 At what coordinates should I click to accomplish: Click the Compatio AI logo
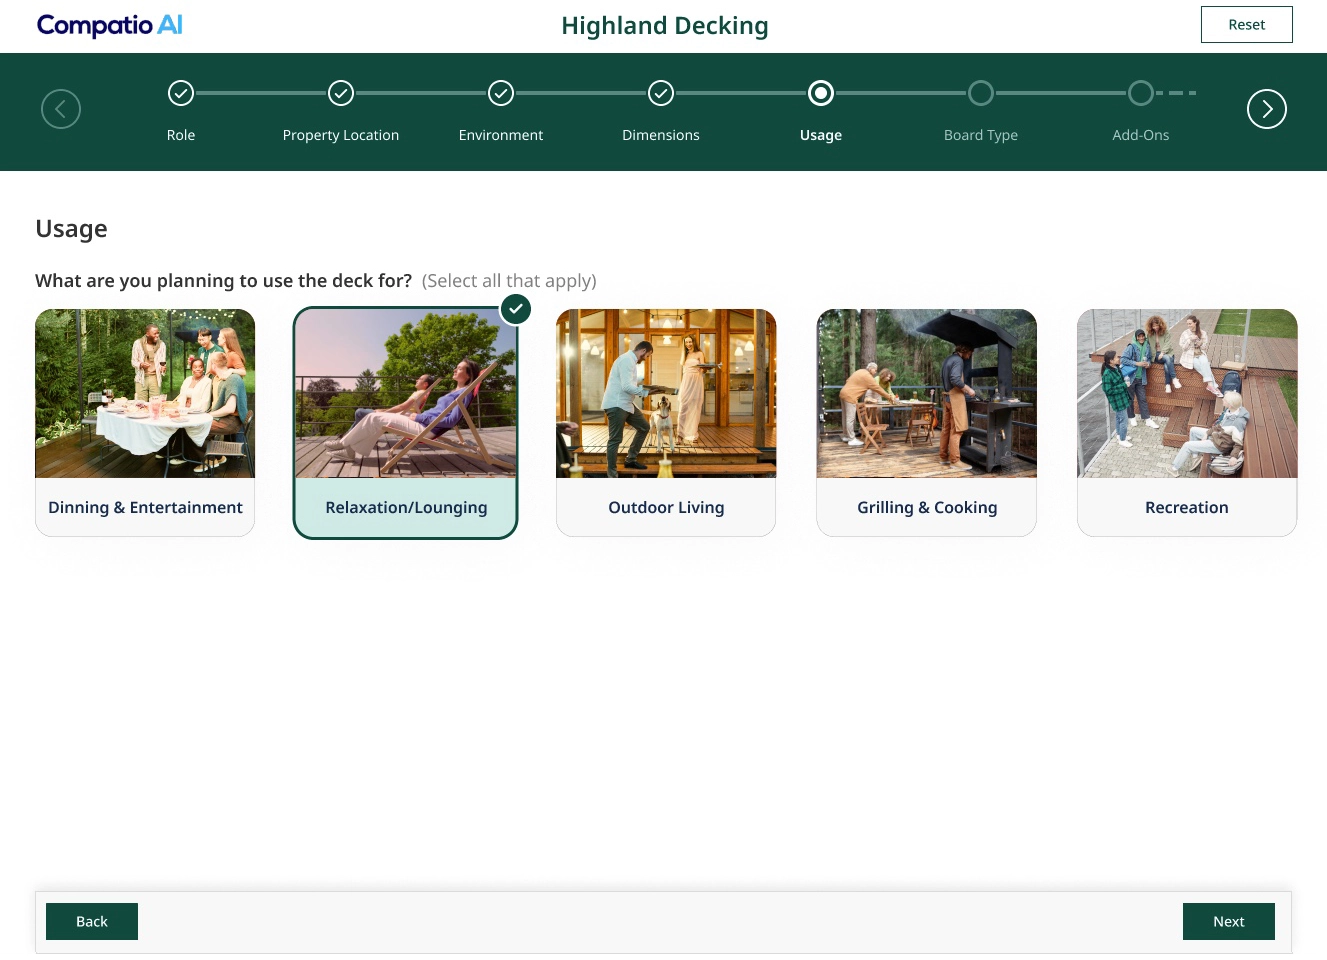tap(110, 25)
